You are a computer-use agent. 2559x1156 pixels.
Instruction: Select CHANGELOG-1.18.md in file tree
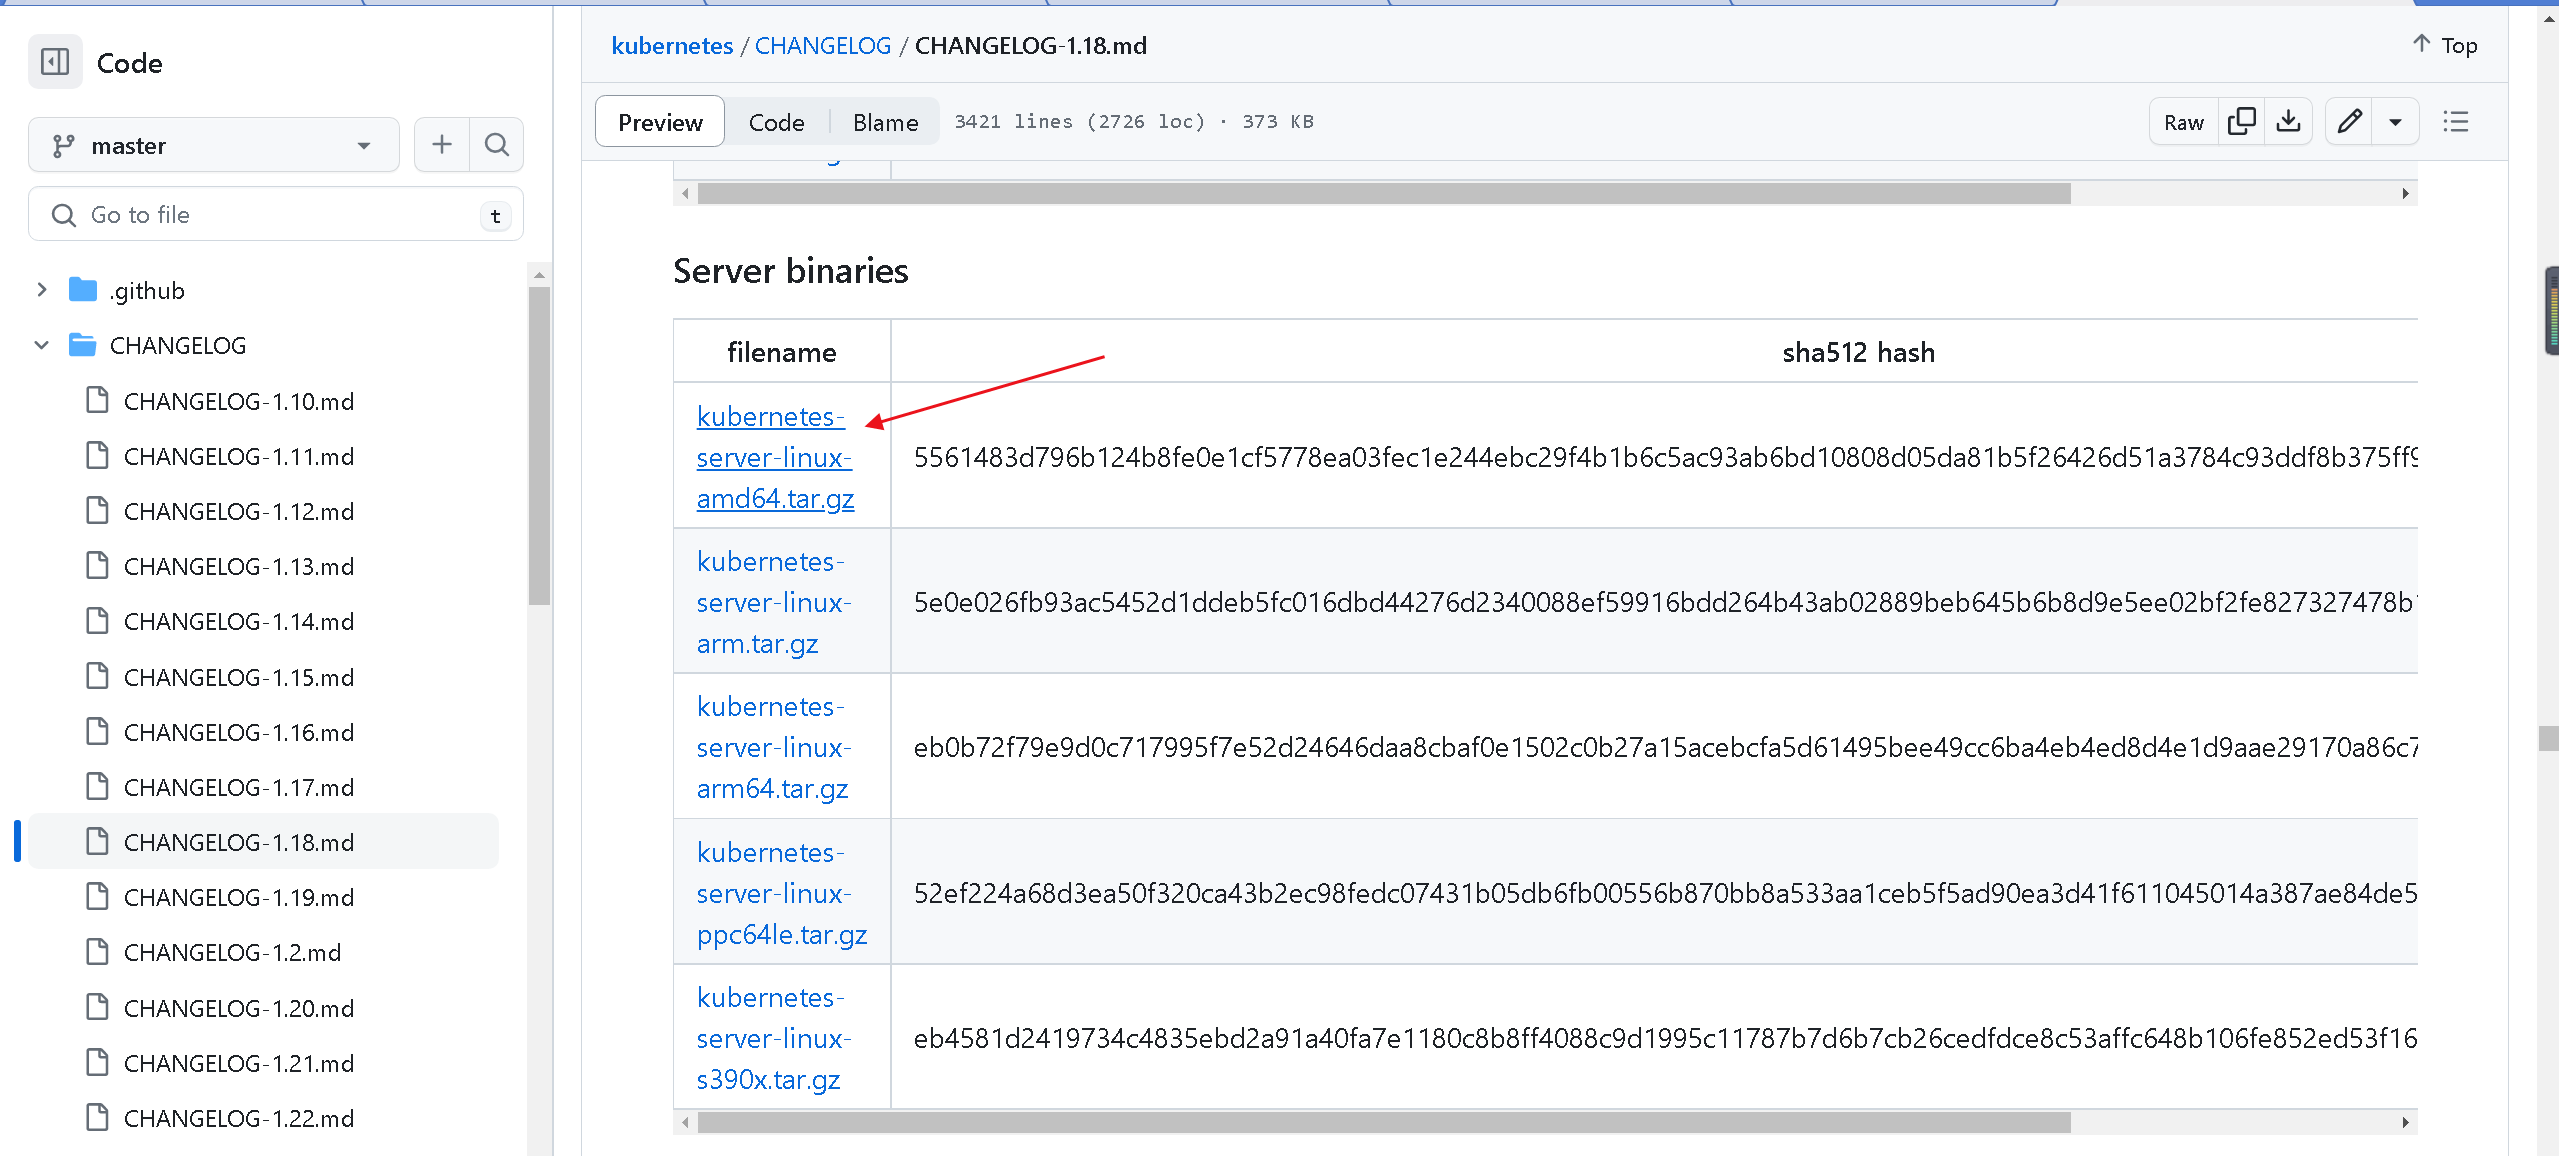click(263, 842)
